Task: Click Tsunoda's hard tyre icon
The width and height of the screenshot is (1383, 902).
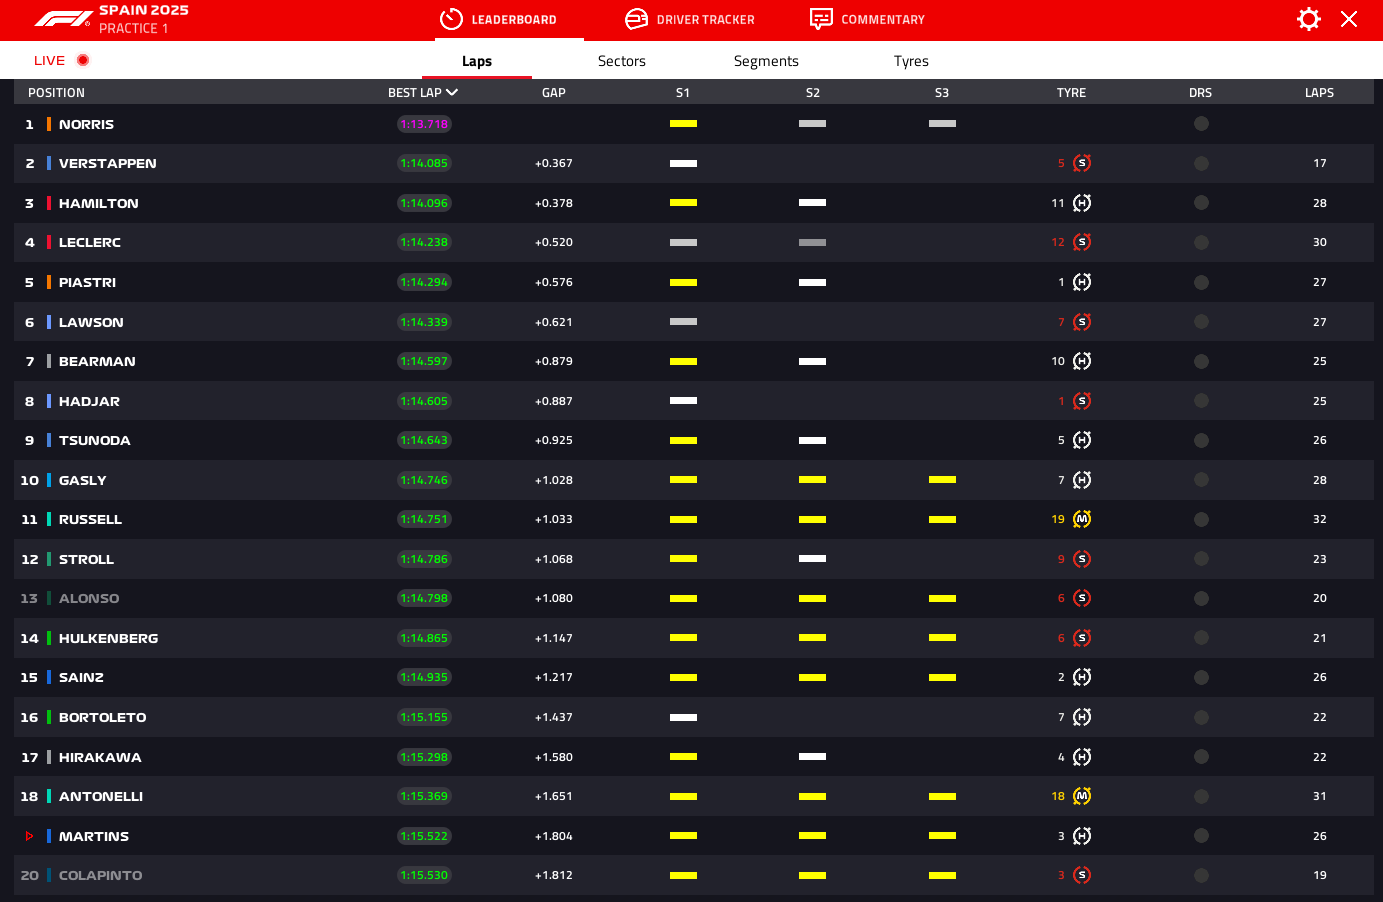Action: click(x=1082, y=440)
